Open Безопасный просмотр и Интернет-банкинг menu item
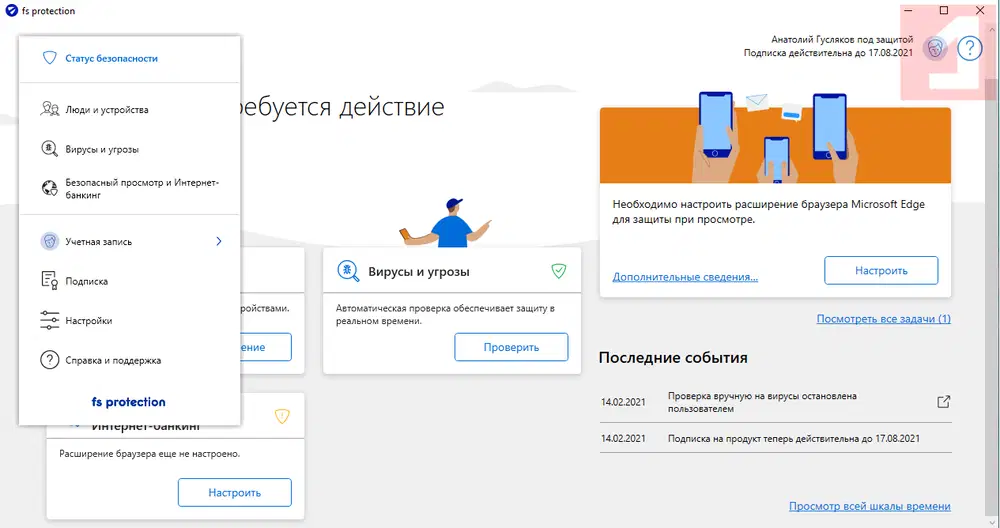This screenshot has width=1000, height=528. click(129, 189)
